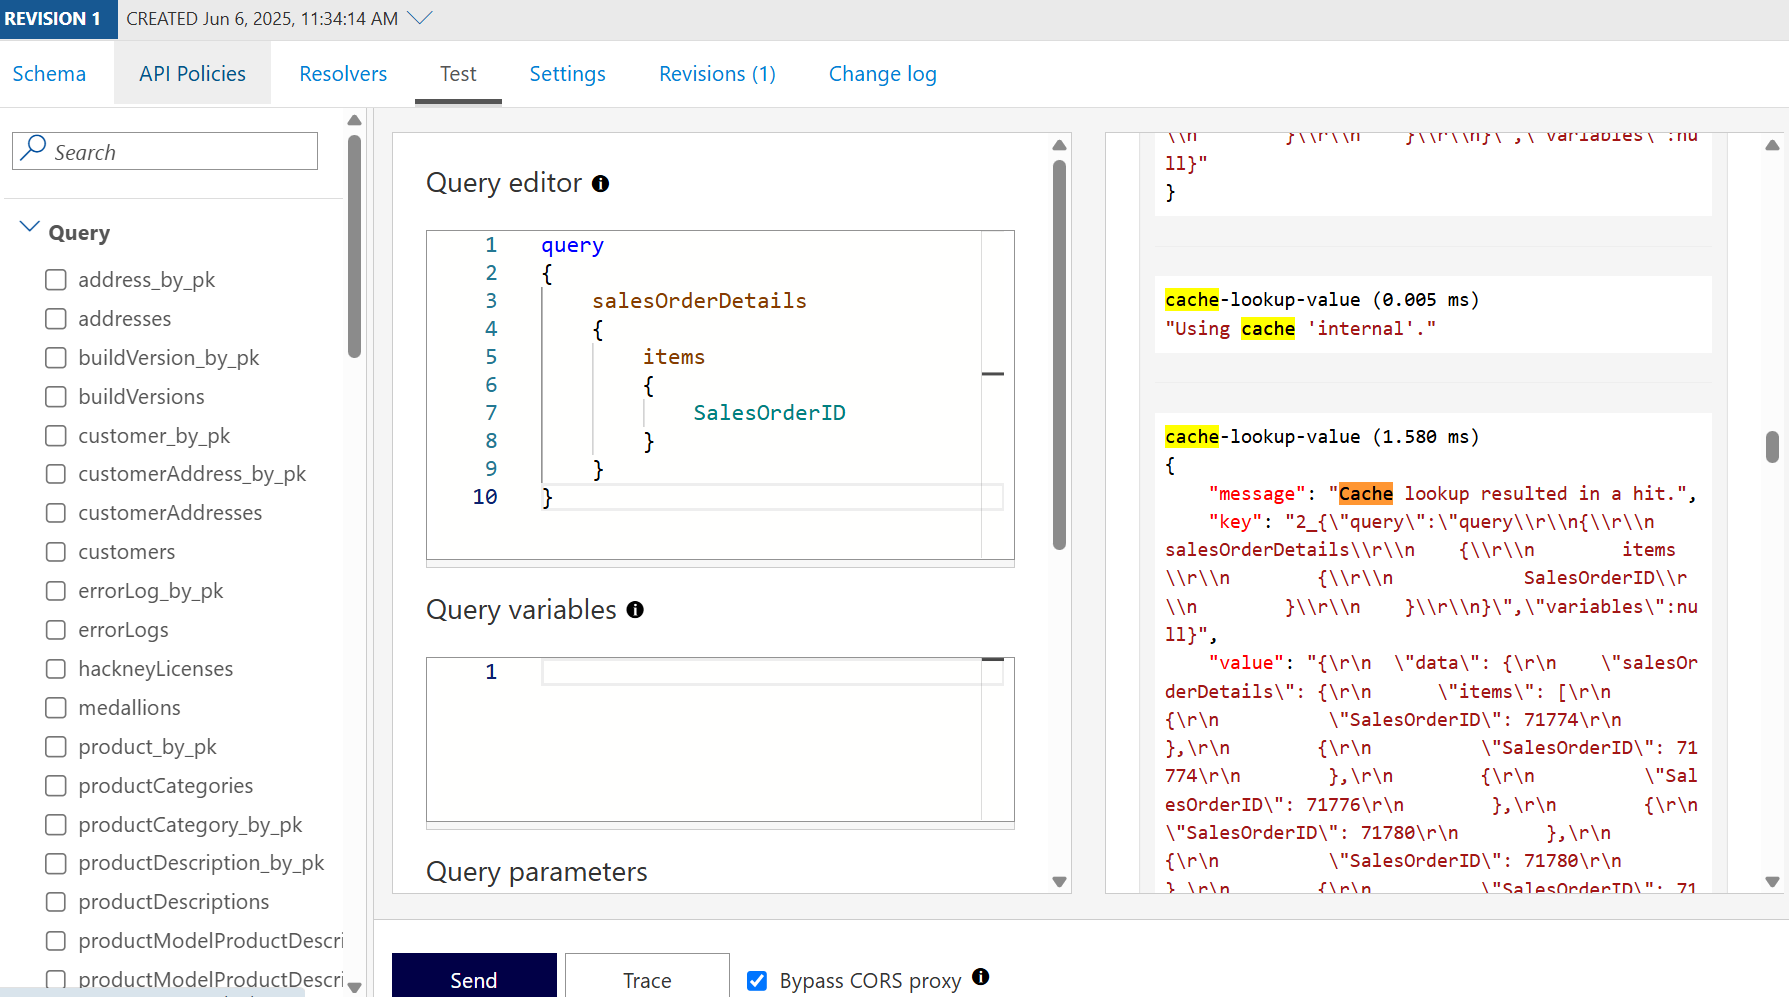The width and height of the screenshot is (1789, 997).
Task: Click the info icon next to Bypass CORS proxy
Action: (980, 977)
